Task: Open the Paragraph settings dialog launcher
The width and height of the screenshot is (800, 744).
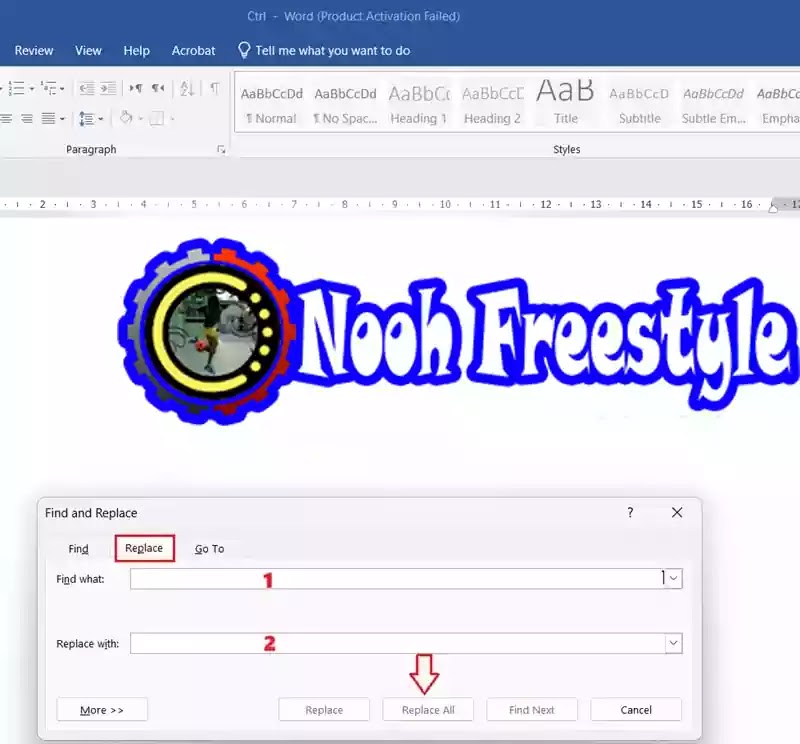Action: [221, 150]
